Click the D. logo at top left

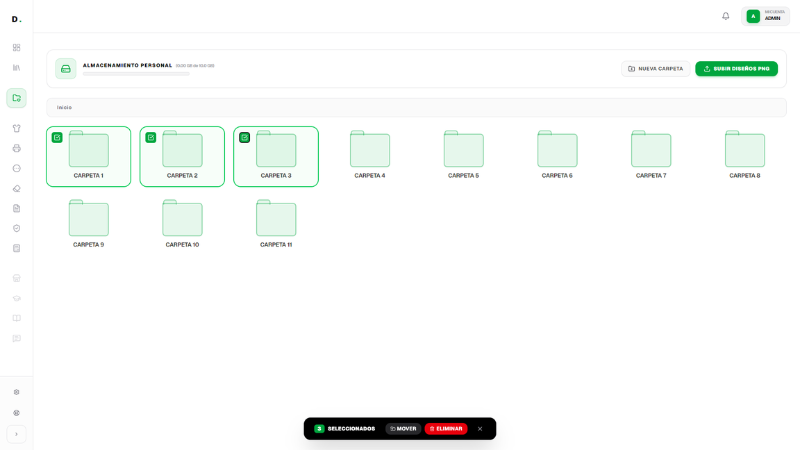pyautogui.click(x=16, y=19)
